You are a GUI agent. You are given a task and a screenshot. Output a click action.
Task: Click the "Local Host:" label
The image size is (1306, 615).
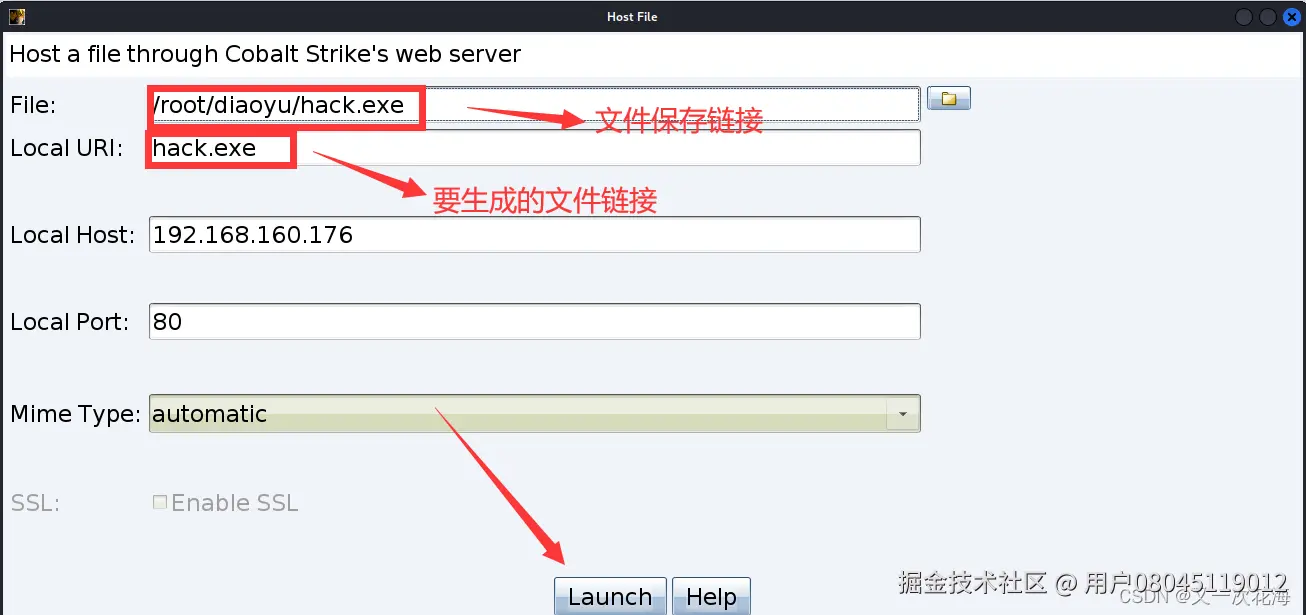(x=72, y=235)
